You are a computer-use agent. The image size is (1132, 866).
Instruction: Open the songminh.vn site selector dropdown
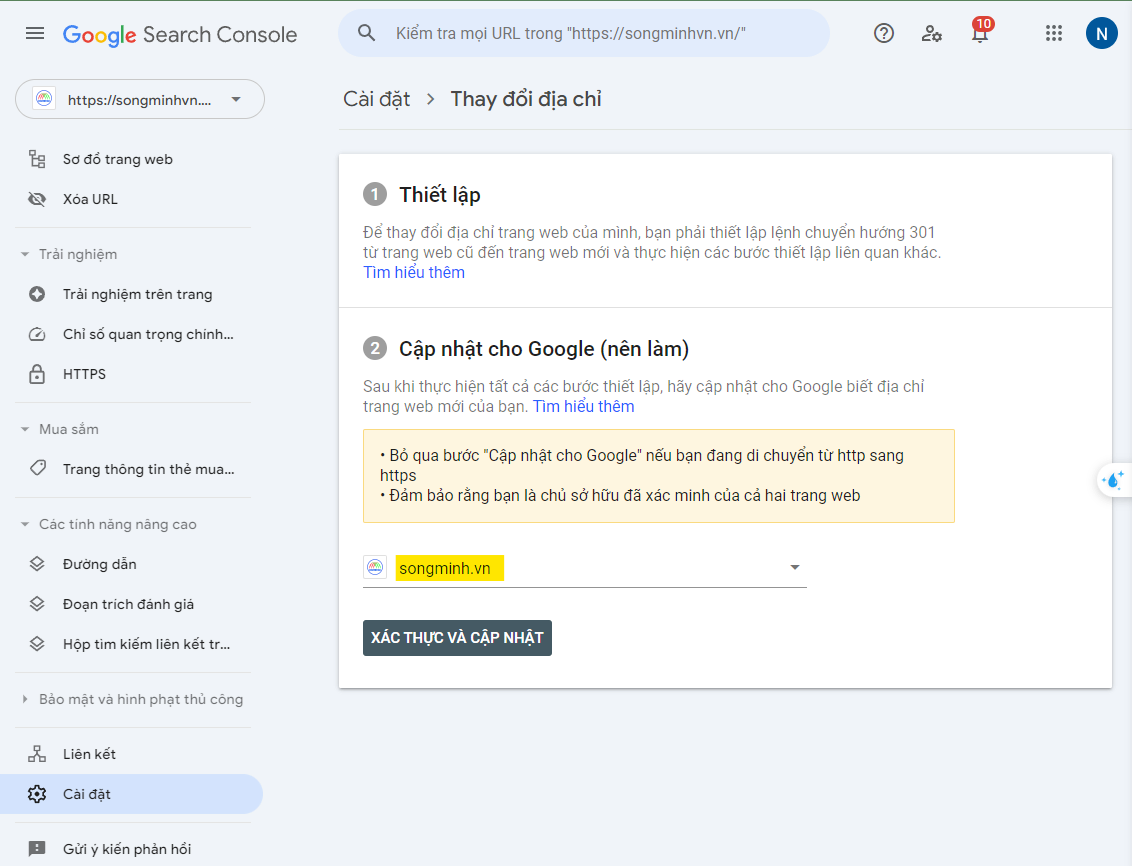(x=585, y=568)
